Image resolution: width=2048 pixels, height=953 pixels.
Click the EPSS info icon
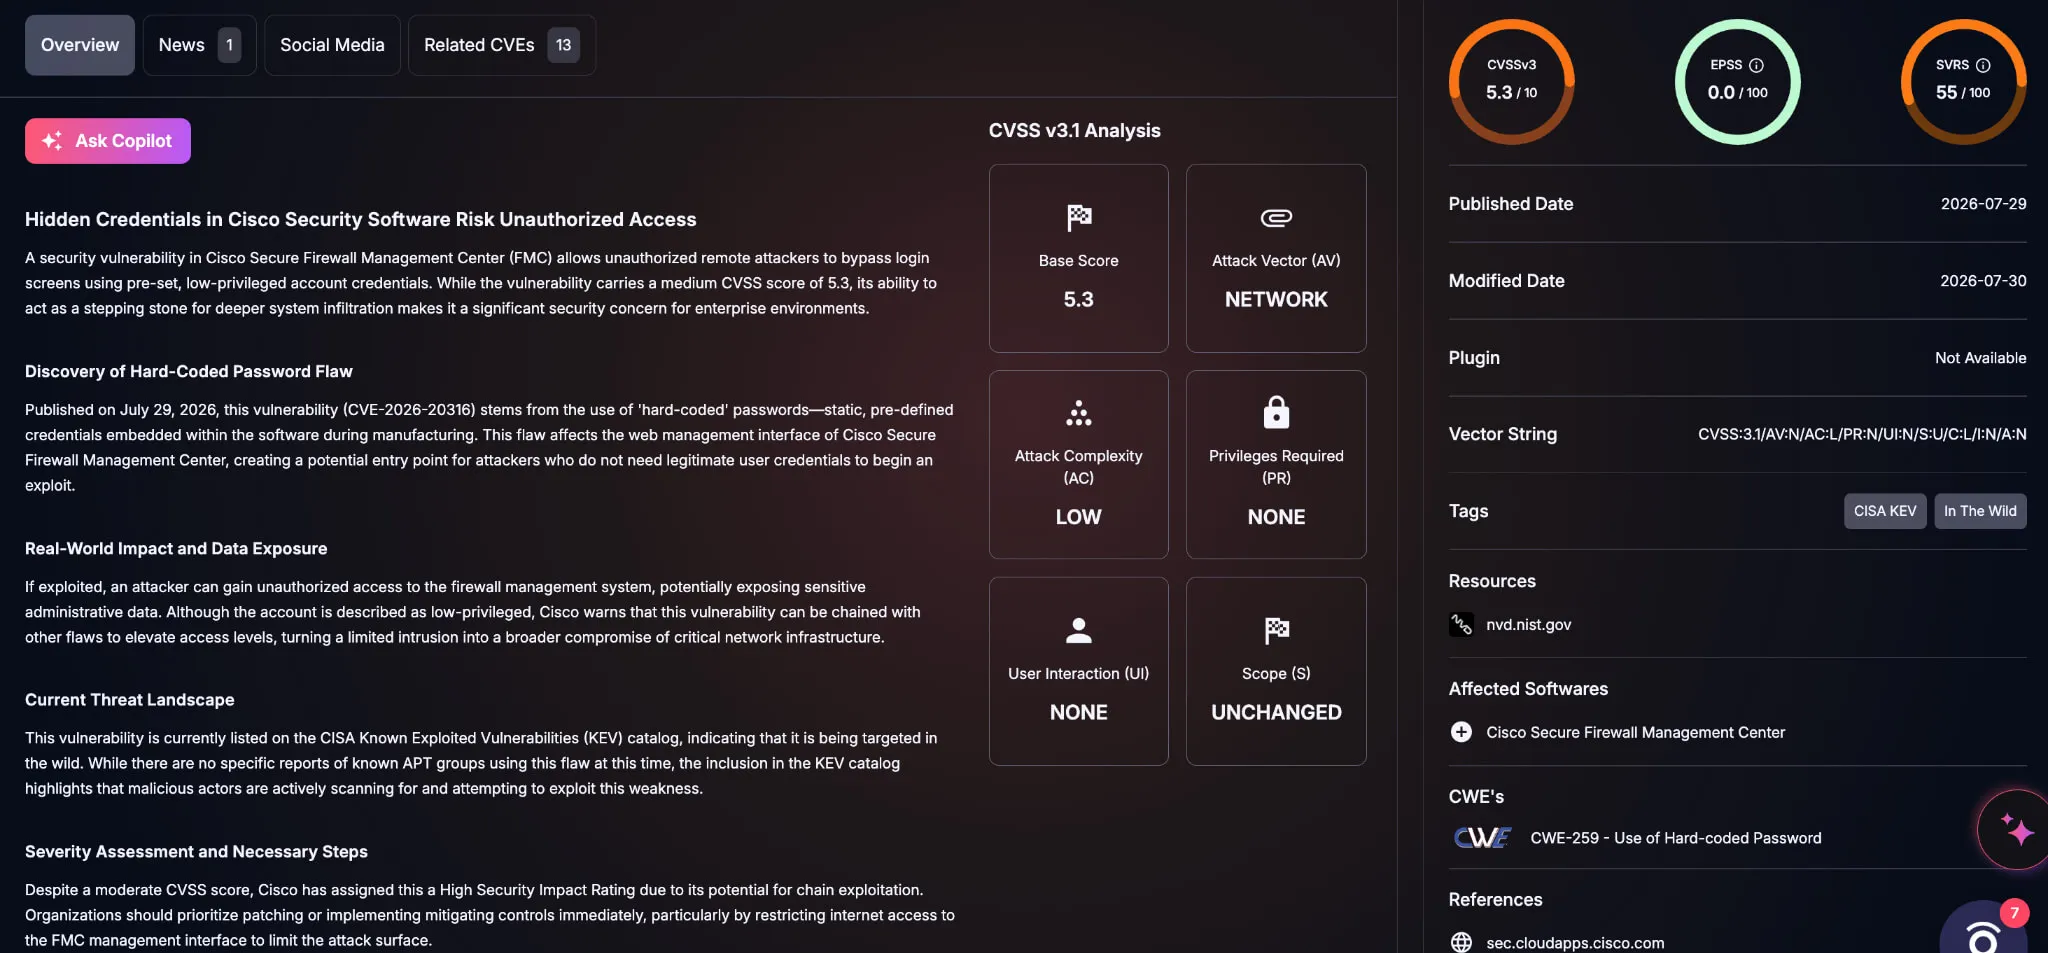(1756, 65)
